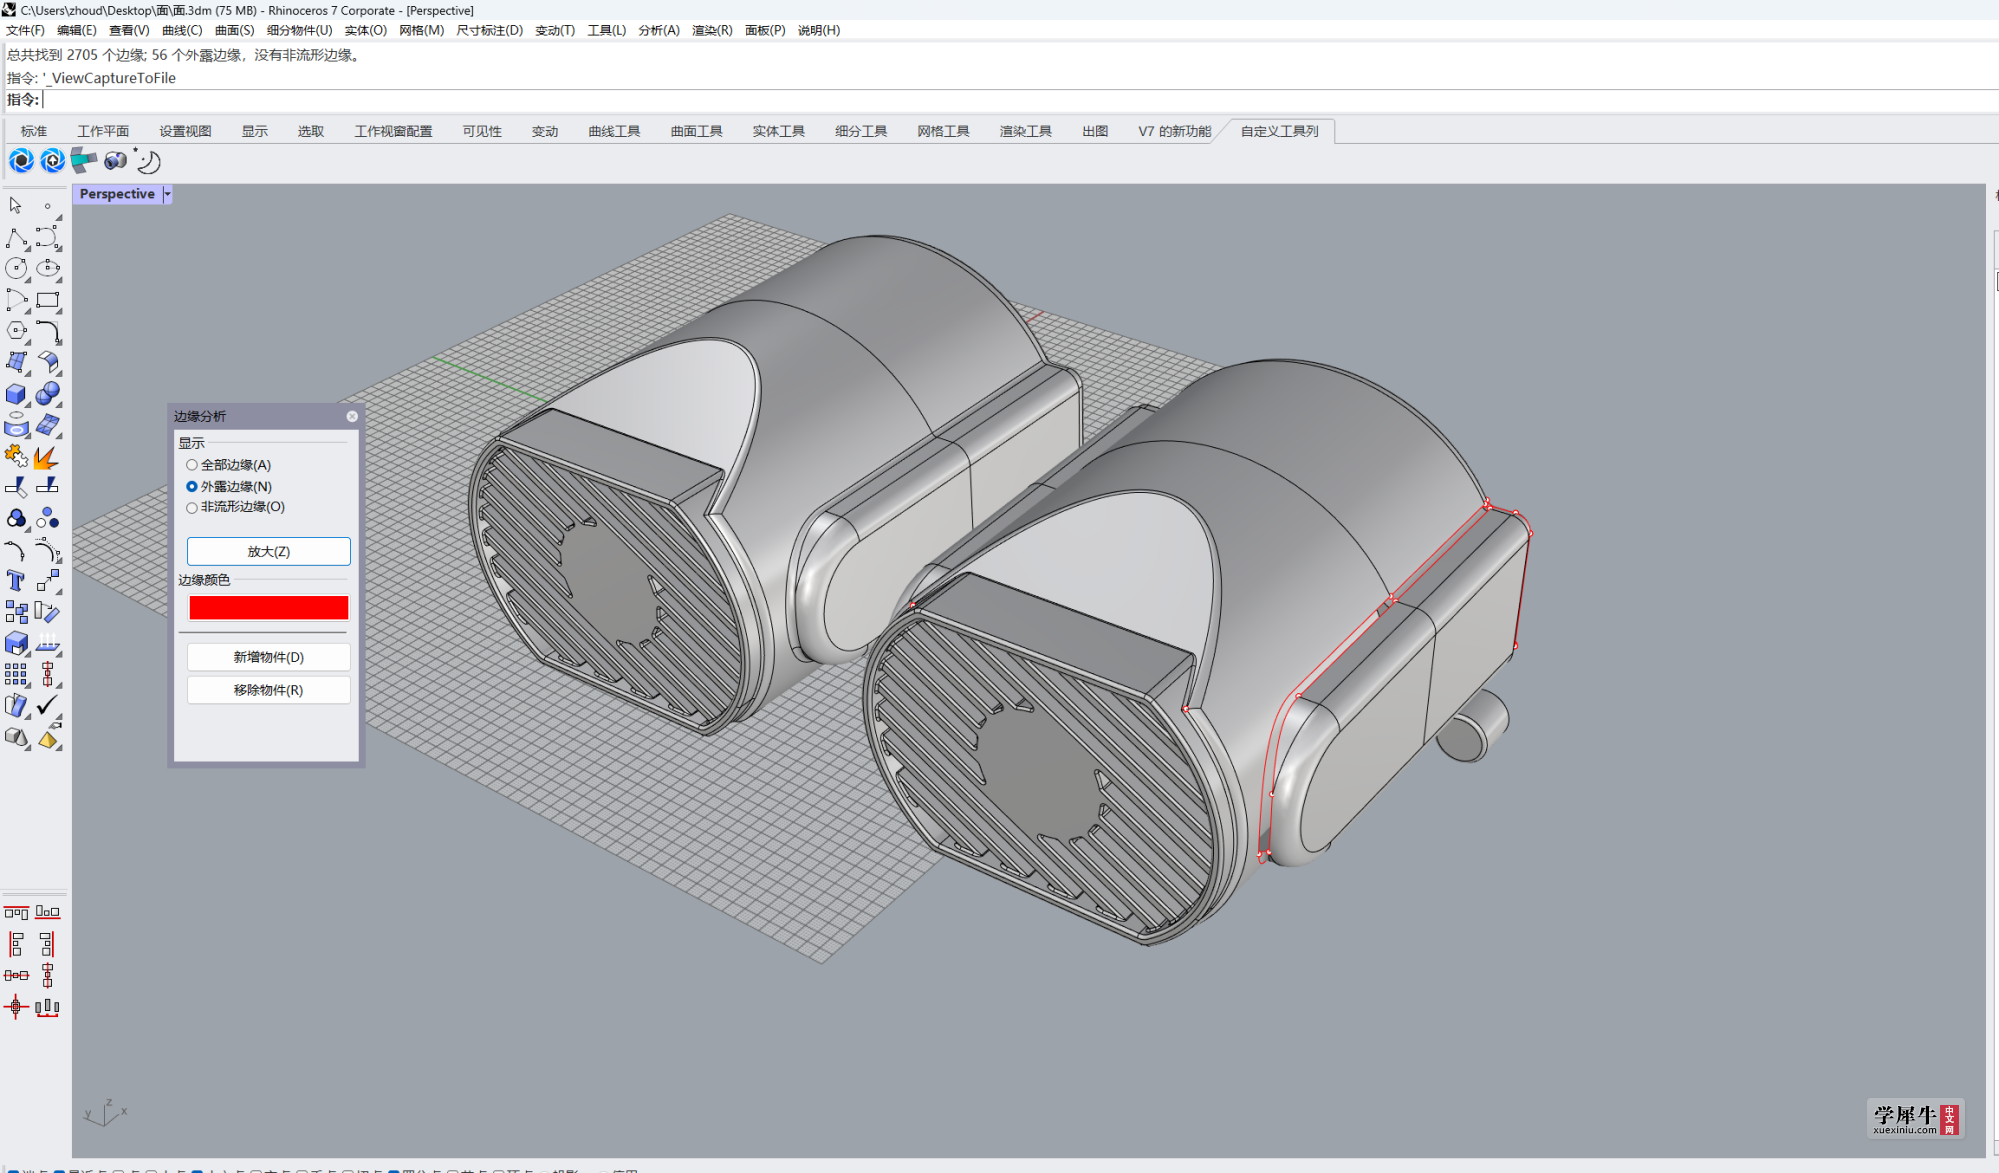1999x1173 pixels.
Task: Click the teal flag custom toolbar icon
Action: point(84,161)
